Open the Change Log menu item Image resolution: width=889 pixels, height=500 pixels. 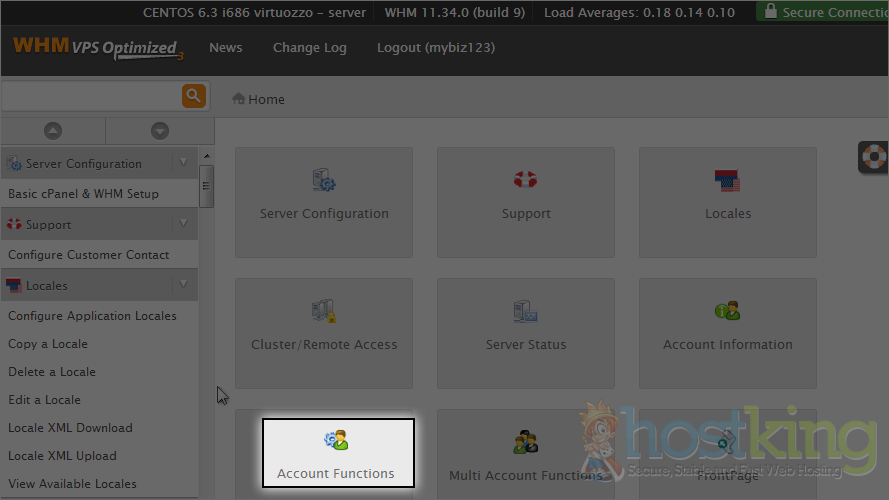tap(309, 48)
